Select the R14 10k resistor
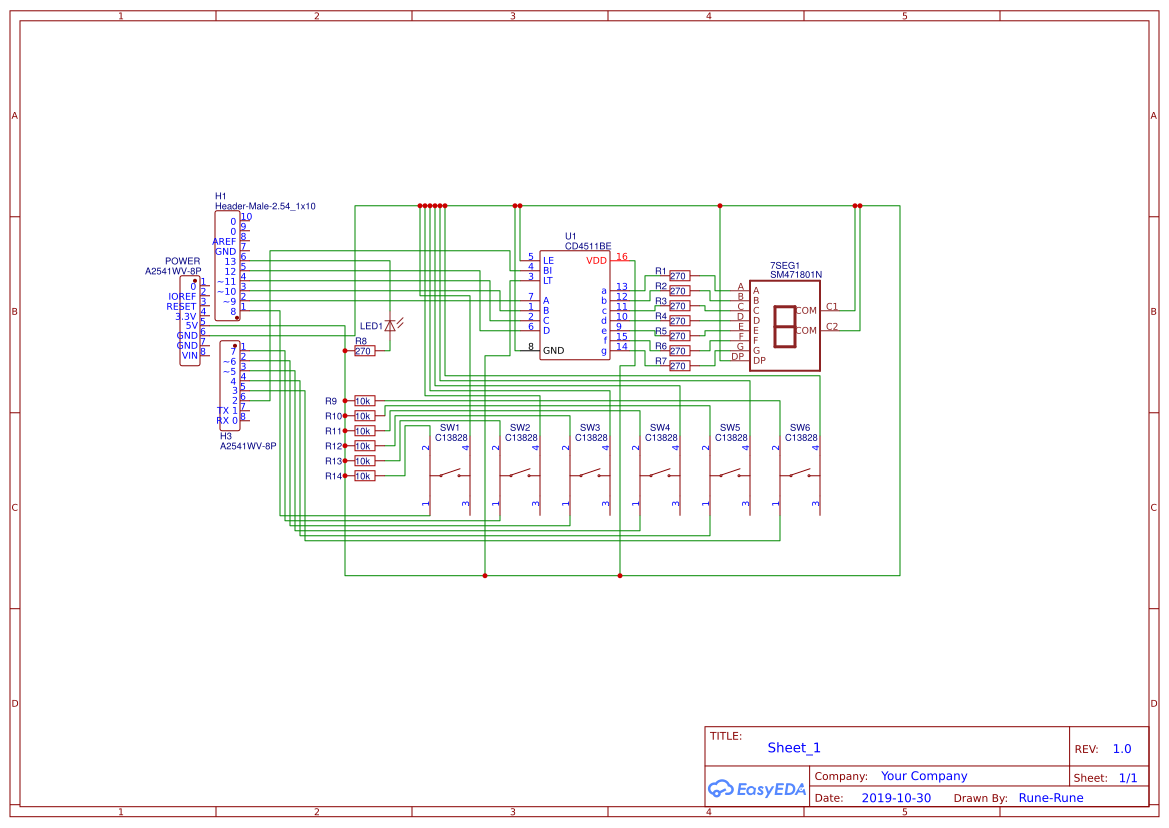1169x828 pixels. click(363, 476)
